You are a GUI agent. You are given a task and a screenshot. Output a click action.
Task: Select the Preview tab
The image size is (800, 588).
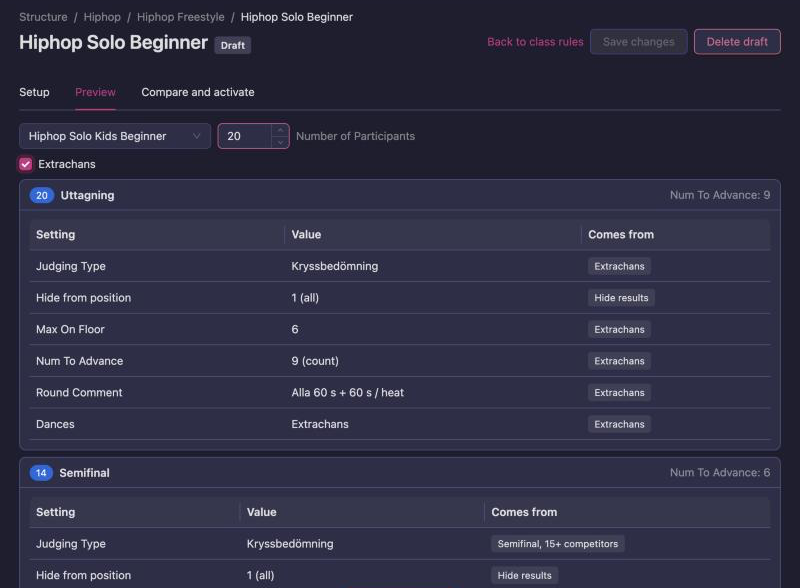[x=95, y=92]
